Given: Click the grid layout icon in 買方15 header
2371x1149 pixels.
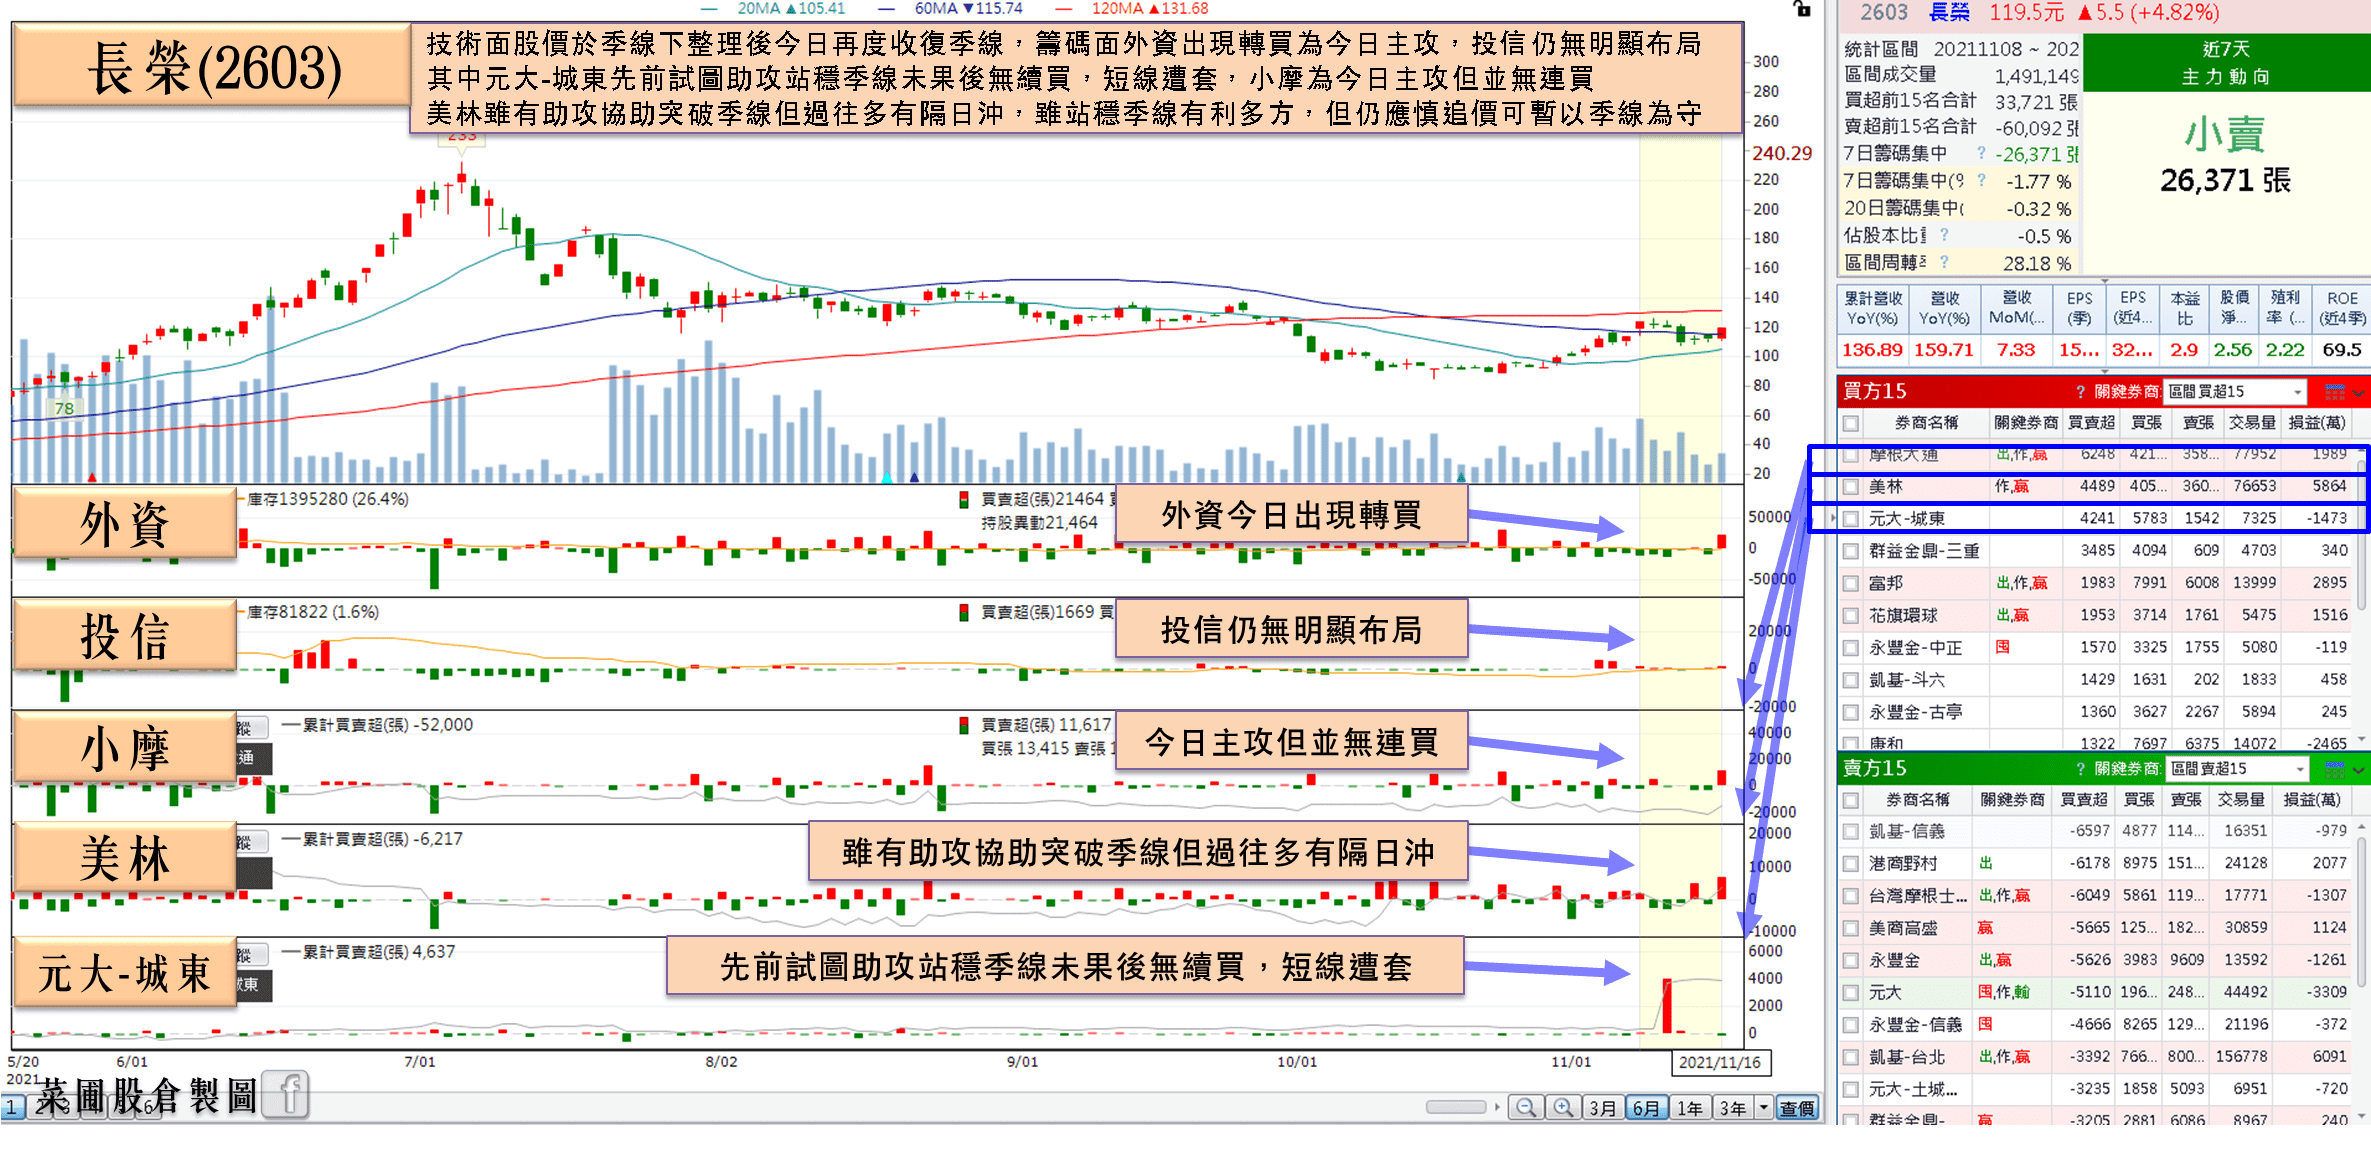Looking at the screenshot, I should 2335,392.
